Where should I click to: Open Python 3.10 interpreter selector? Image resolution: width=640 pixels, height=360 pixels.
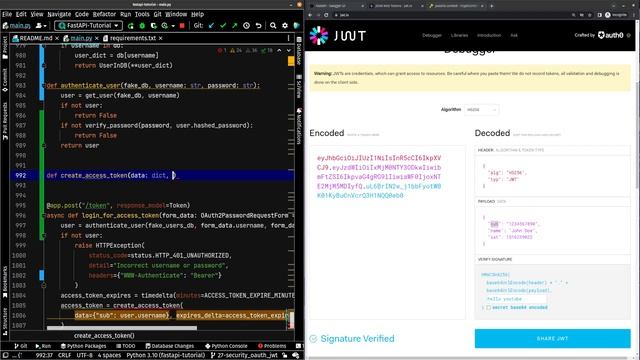pyautogui.click(x=165, y=356)
